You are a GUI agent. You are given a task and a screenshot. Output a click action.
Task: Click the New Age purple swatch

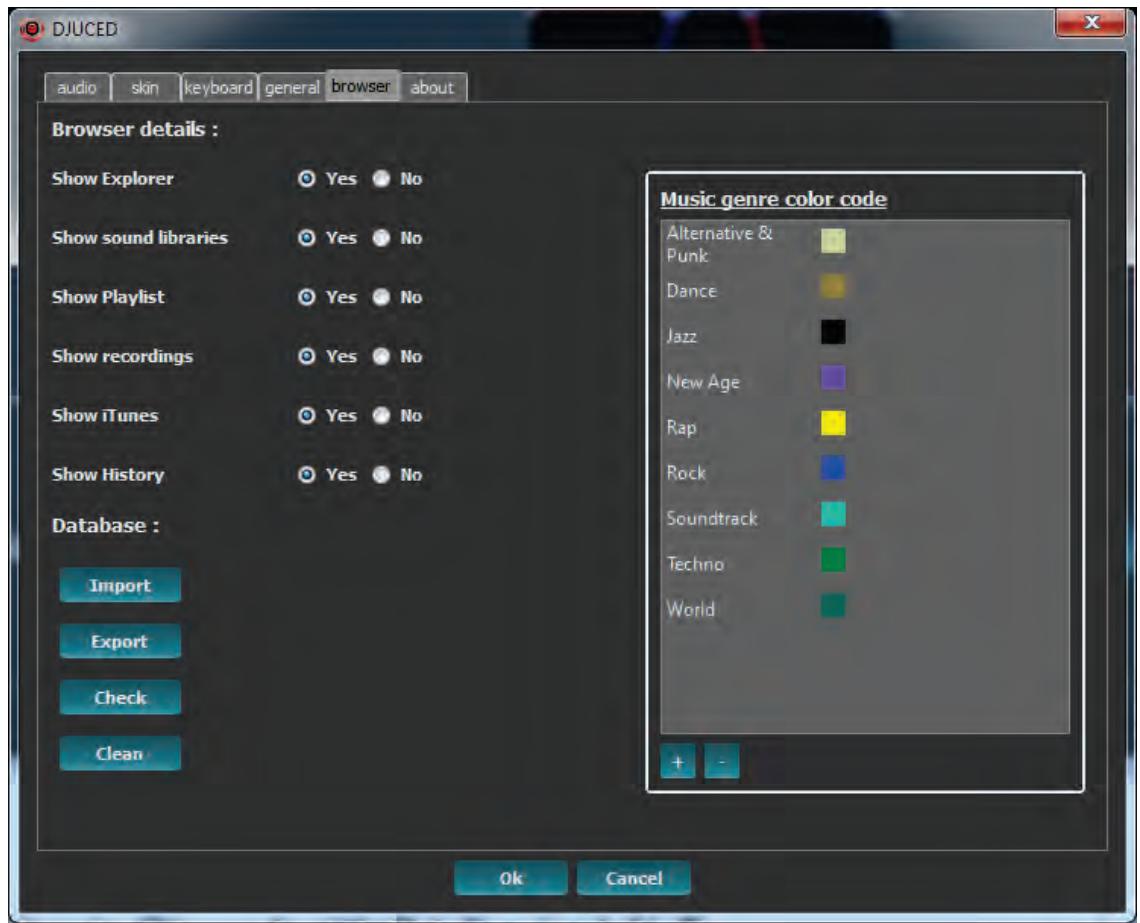pos(833,378)
